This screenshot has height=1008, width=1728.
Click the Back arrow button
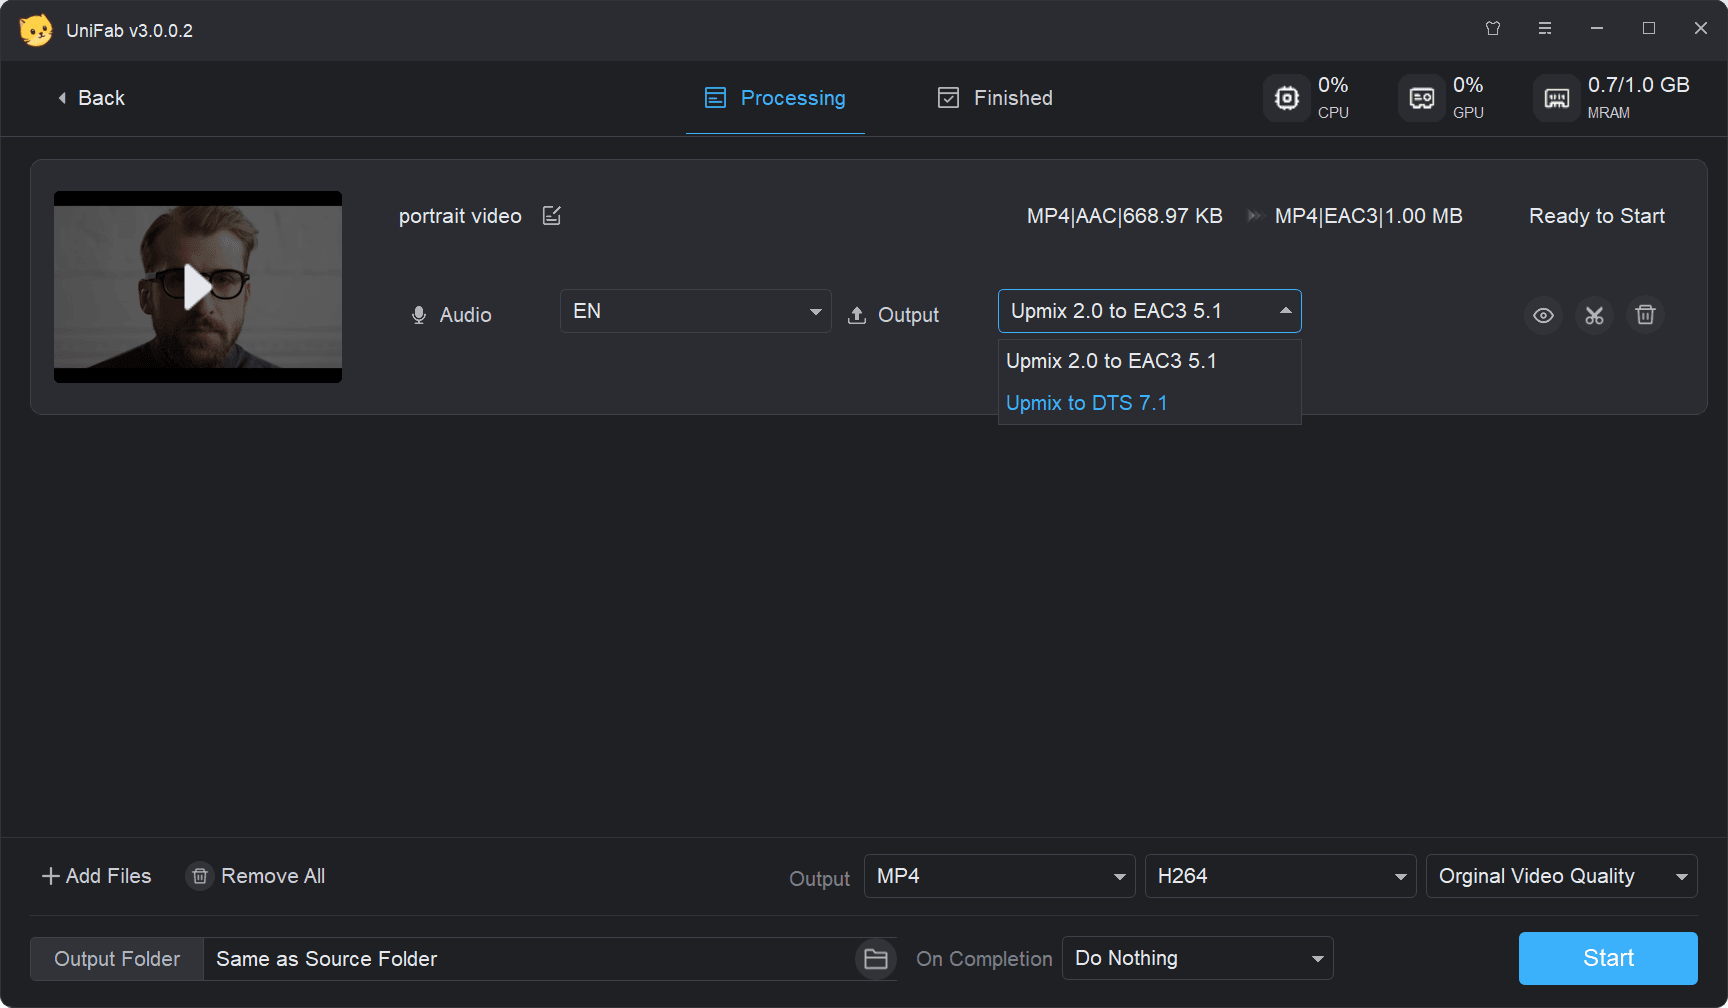pos(90,98)
